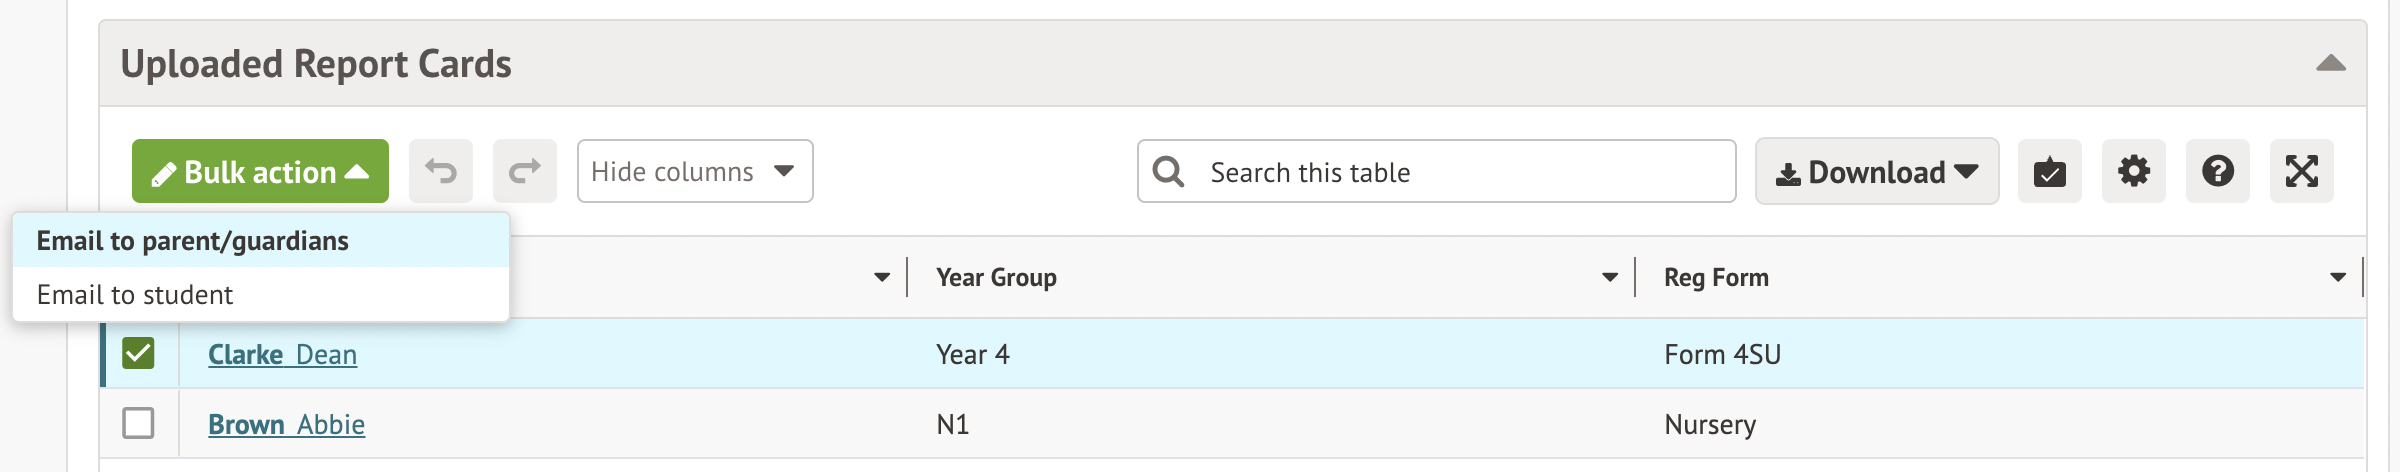Click the search magnifier icon
The height and width of the screenshot is (472, 2400).
[1168, 172]
